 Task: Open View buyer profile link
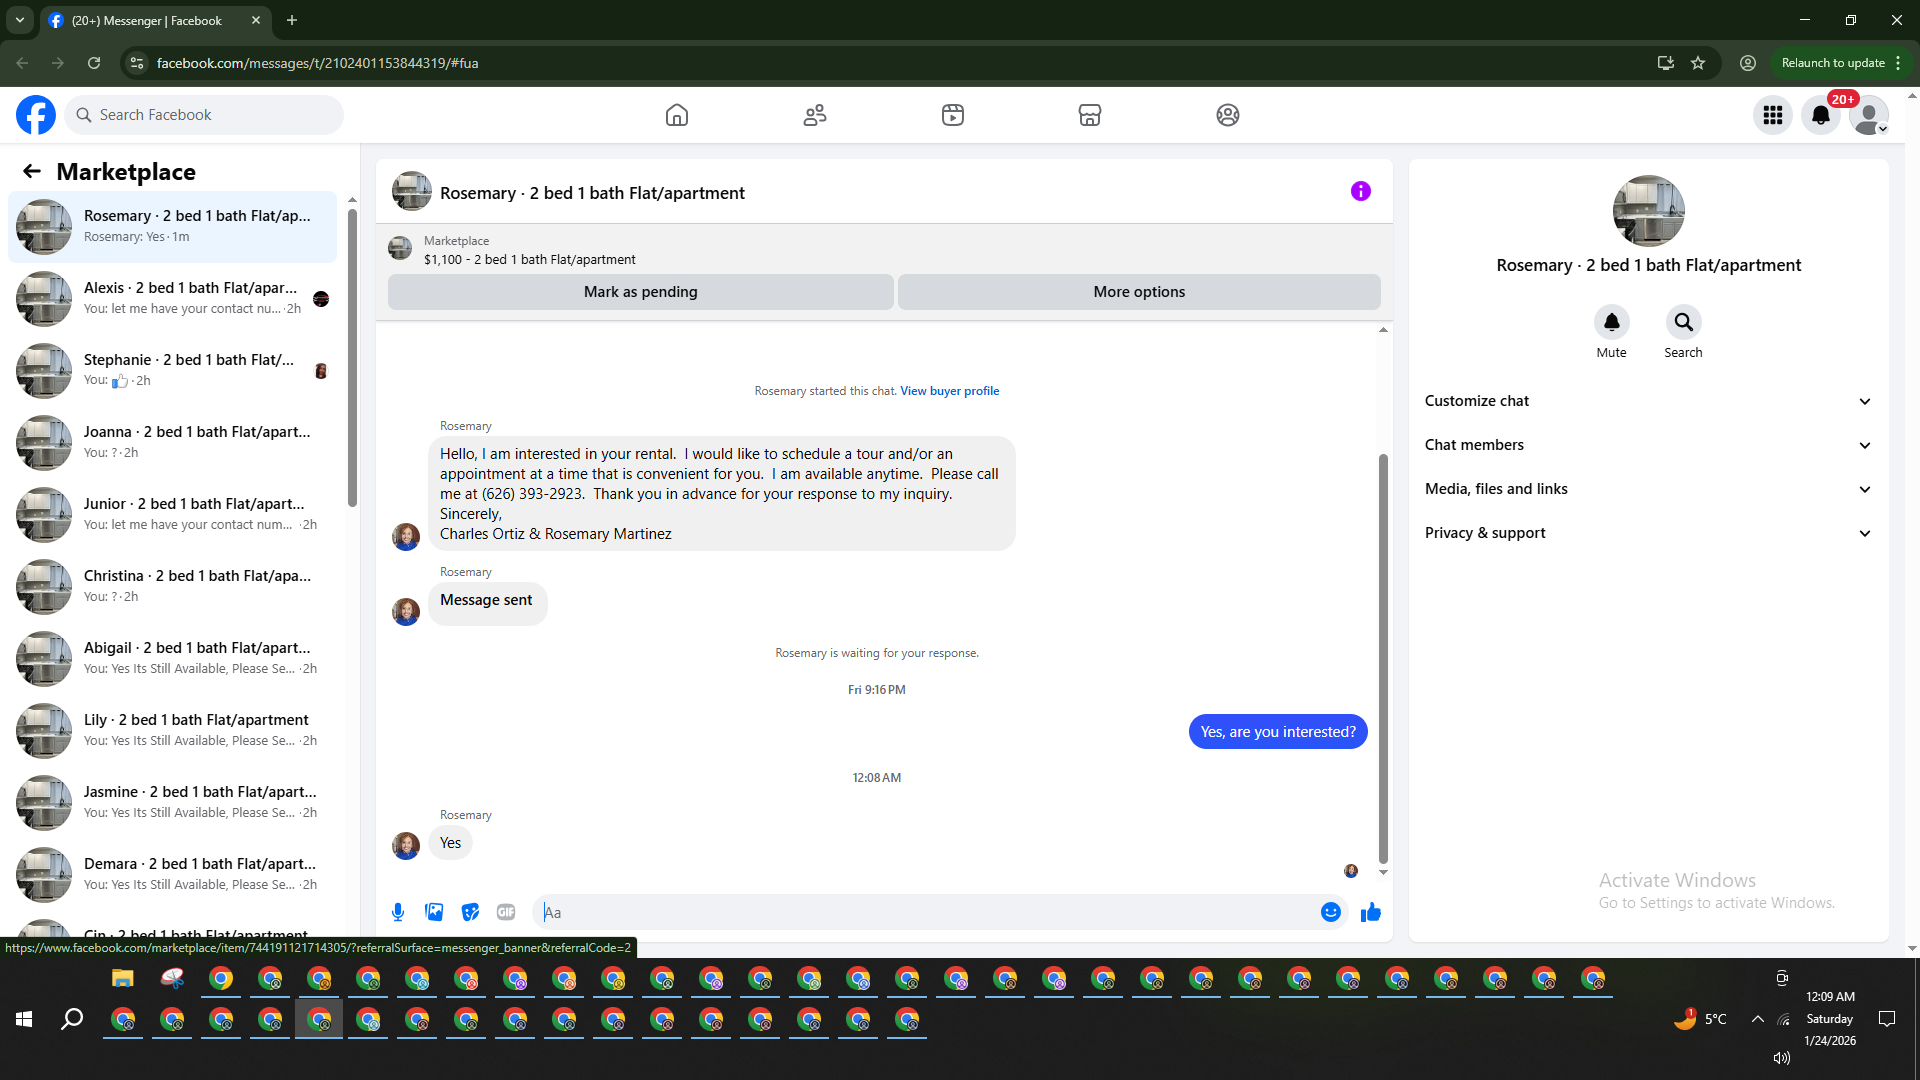pyautogui.click(x=949, y=391)
